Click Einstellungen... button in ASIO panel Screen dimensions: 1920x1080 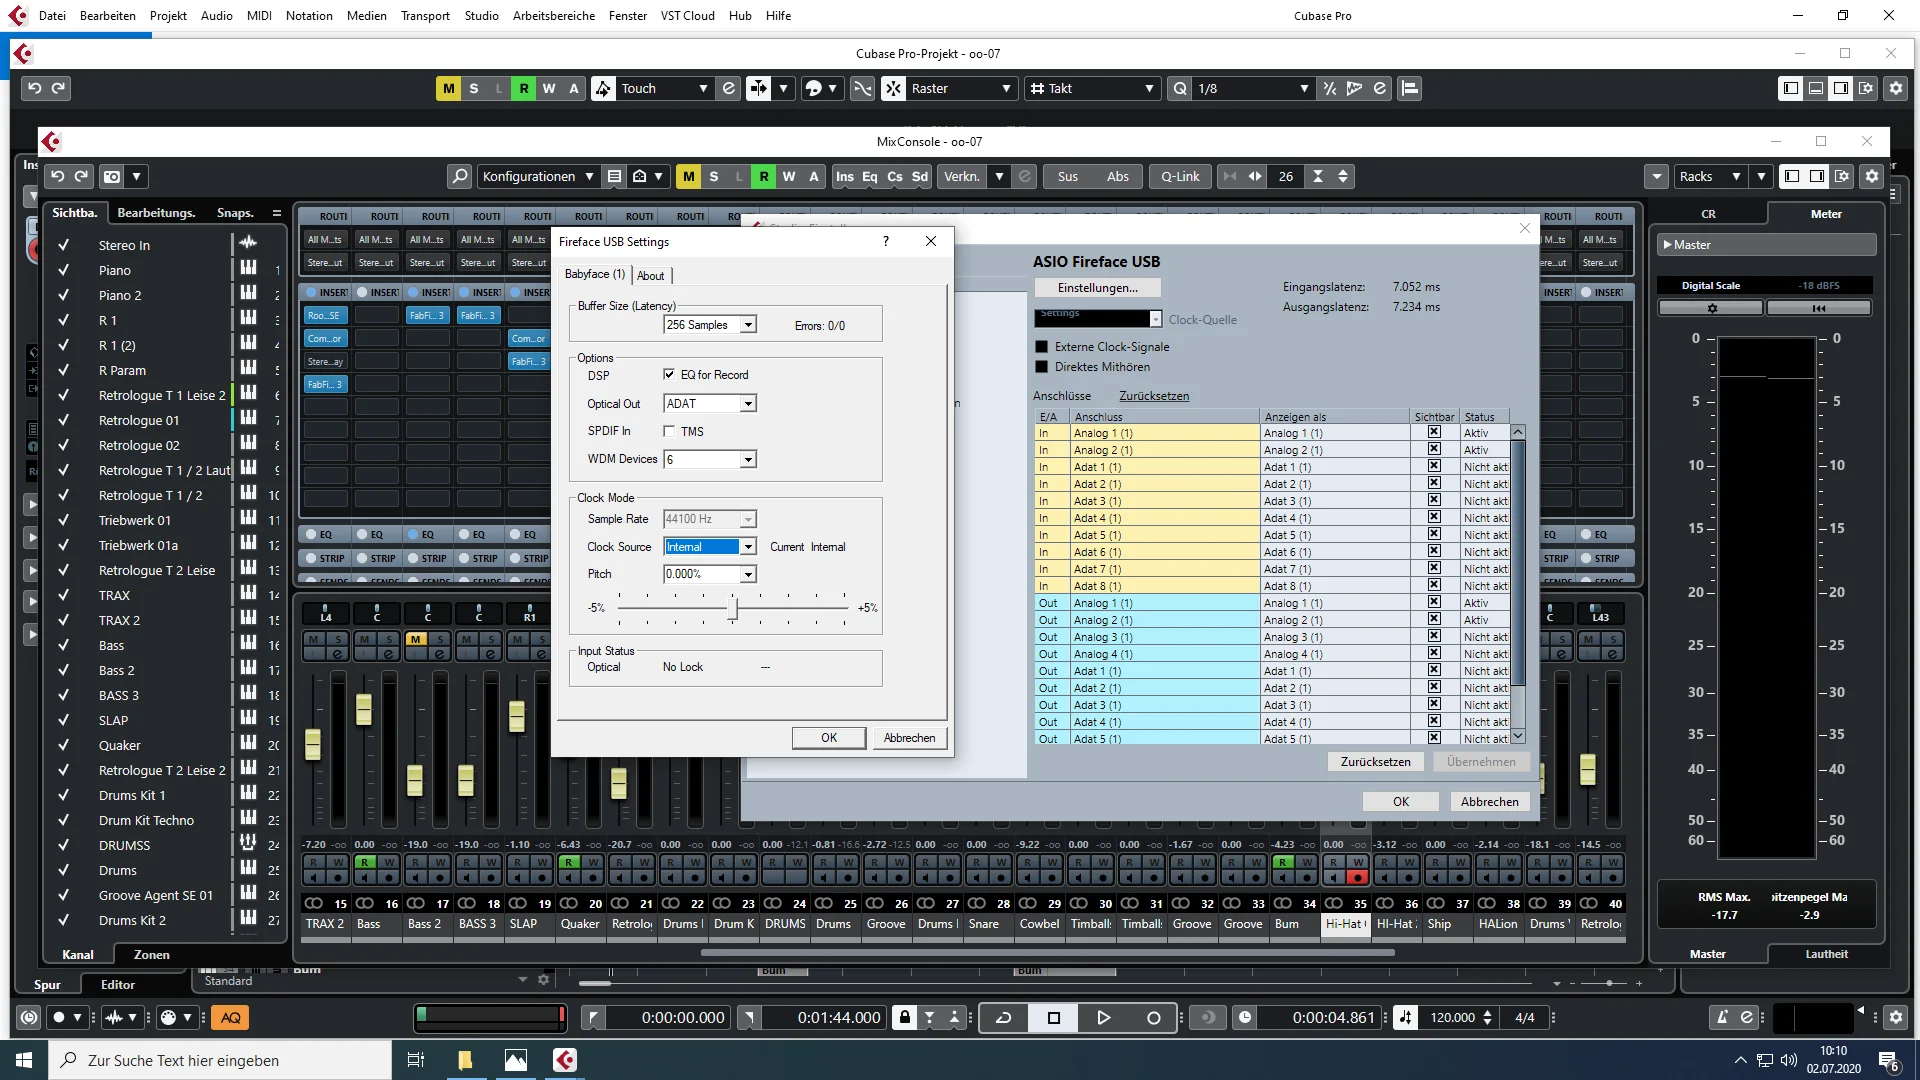1097,288
